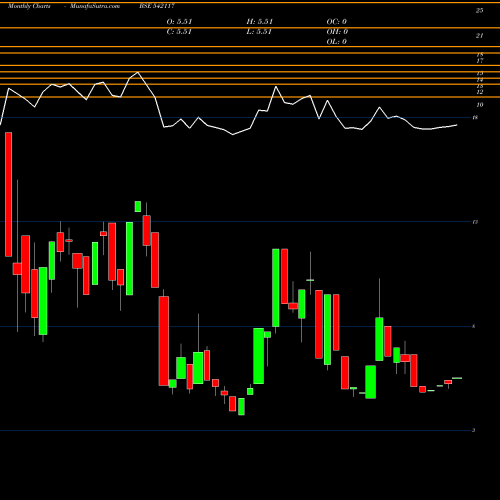Click the axis label '21'
This screenshot has width=500, height=500.
coord(479,36)
